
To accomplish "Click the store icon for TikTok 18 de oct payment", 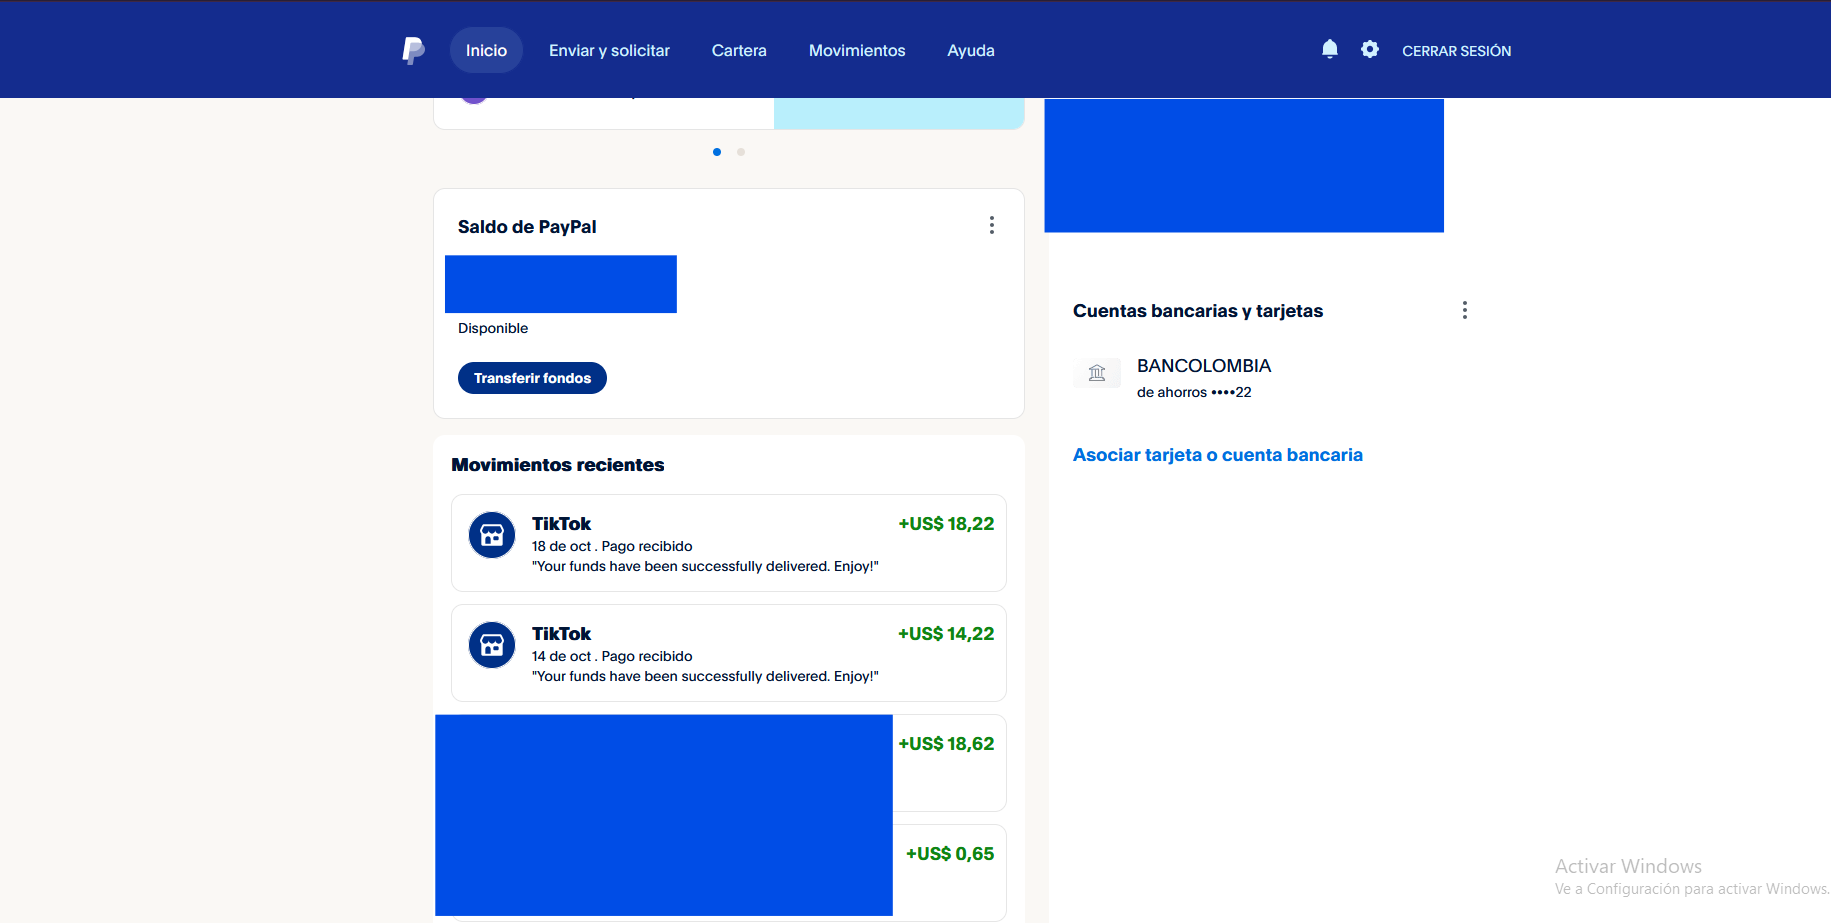I will tap(492, 535).
